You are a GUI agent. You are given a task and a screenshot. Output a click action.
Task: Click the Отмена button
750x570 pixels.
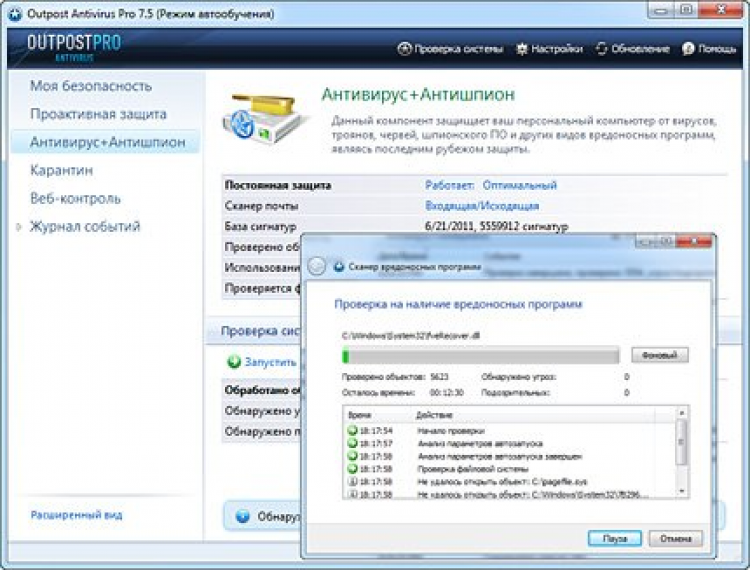[675, 538]
